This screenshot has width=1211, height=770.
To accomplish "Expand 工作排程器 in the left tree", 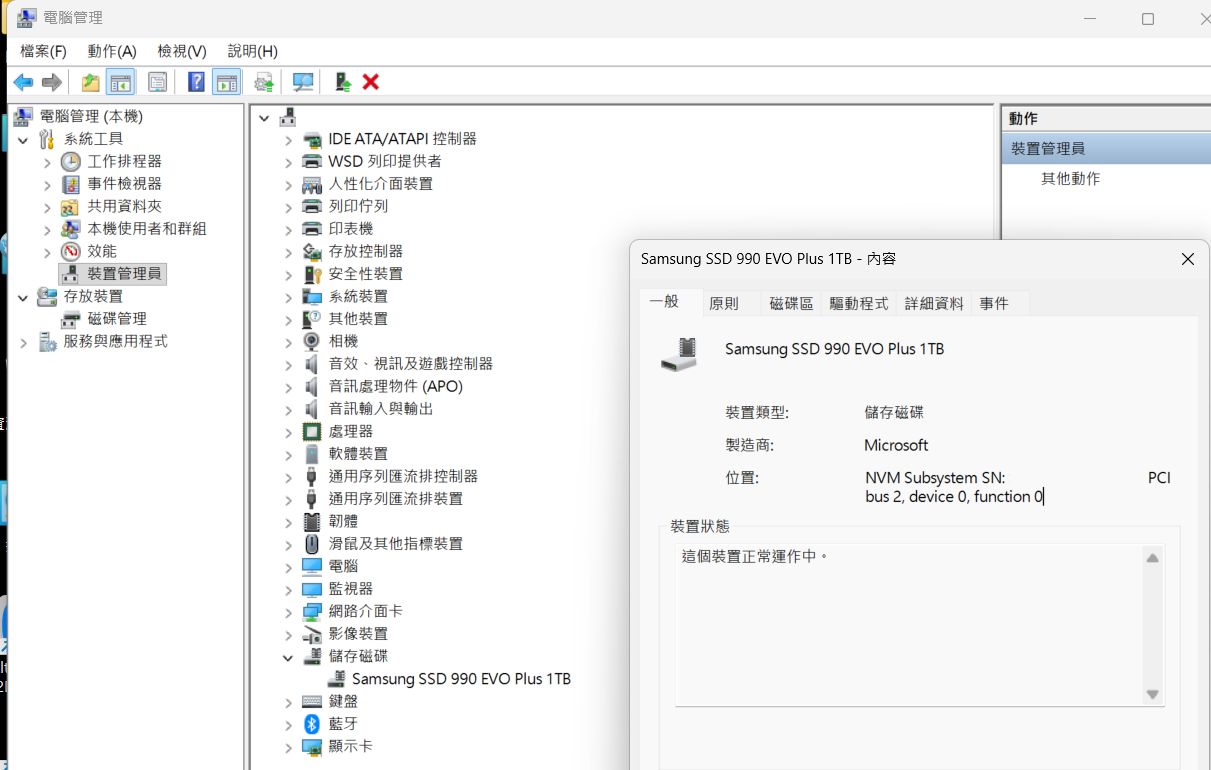I will [47, 162].
